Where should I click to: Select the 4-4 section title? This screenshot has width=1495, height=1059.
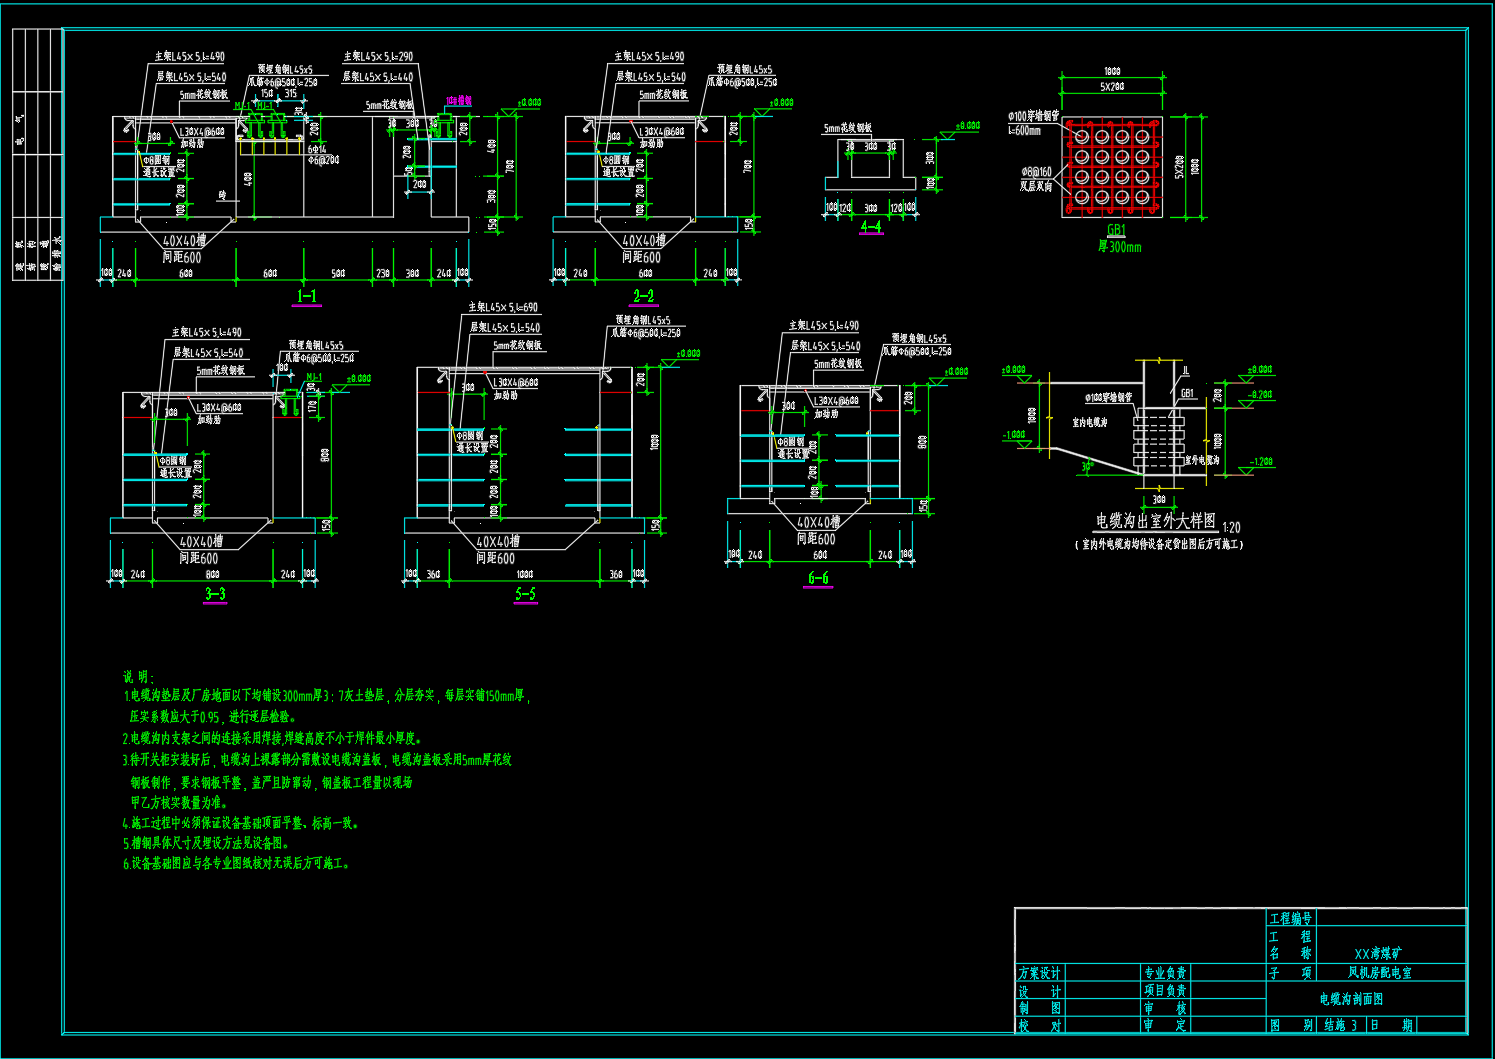(x=871, y=227)
